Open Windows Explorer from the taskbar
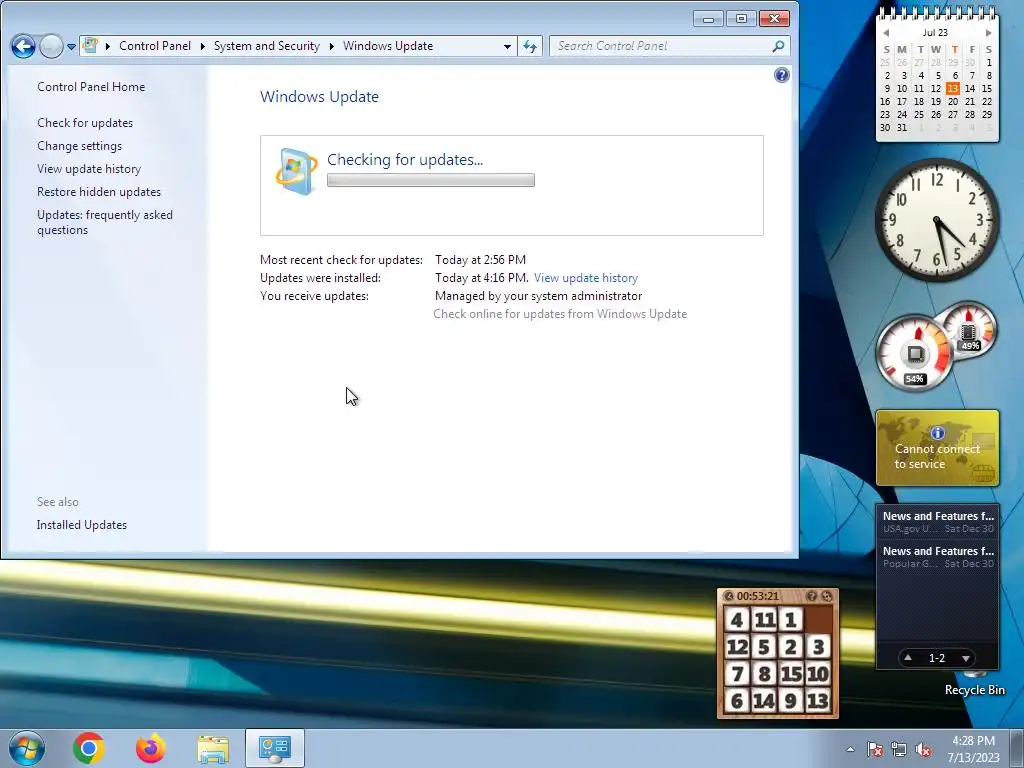The image size is (1024, 768). click(x=213, y=749)
